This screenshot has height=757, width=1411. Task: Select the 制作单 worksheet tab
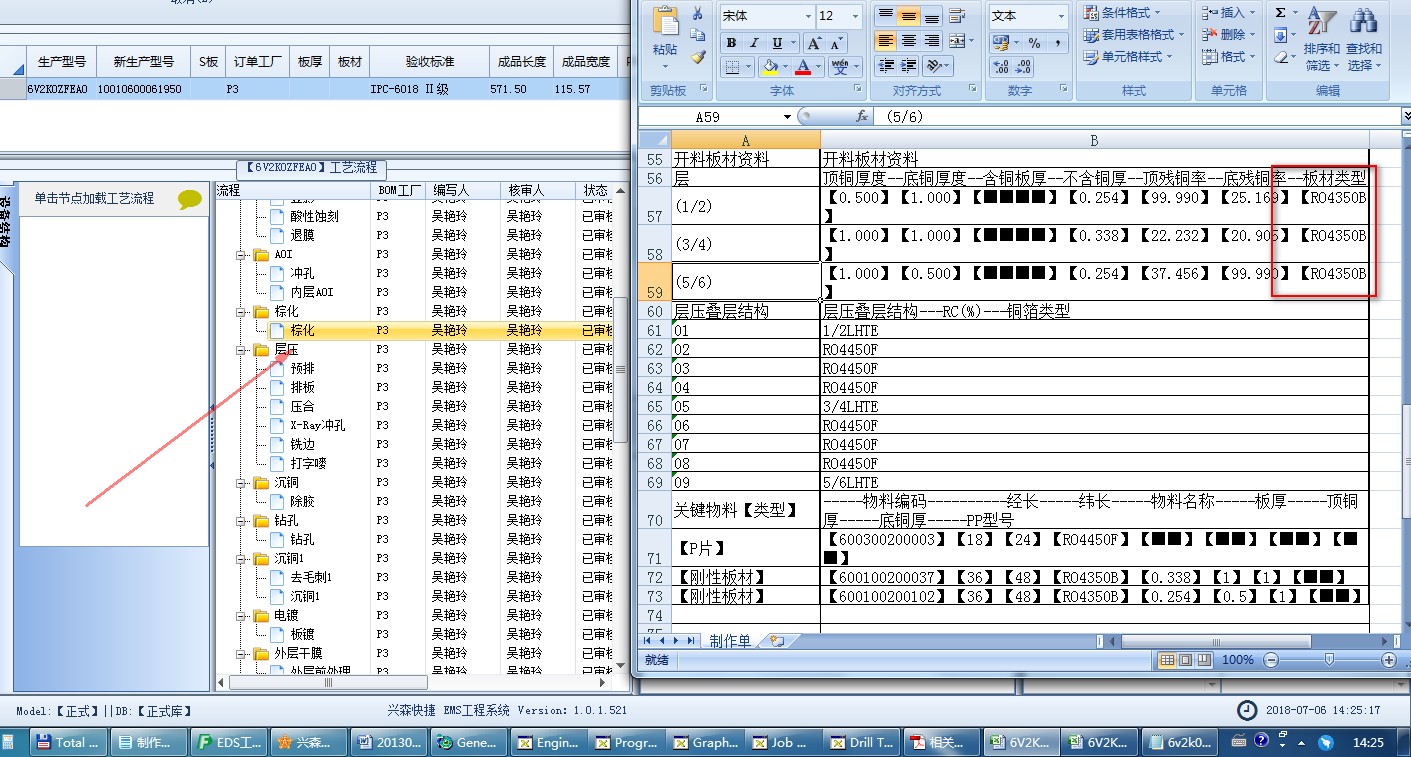click(730, 641)
